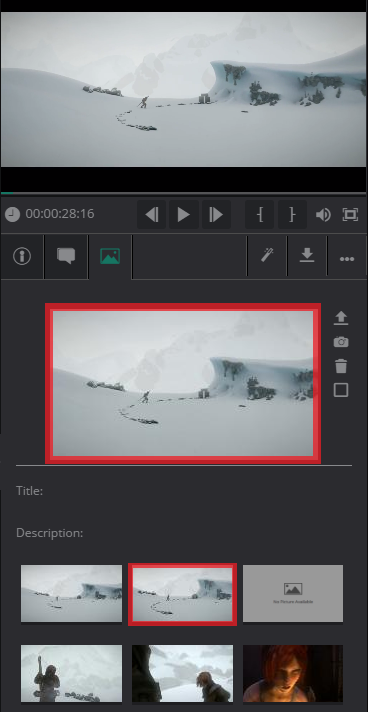
Task: Select the red-haired woman thumbnail
Action: pyautogui.click(x=293, y=673)
